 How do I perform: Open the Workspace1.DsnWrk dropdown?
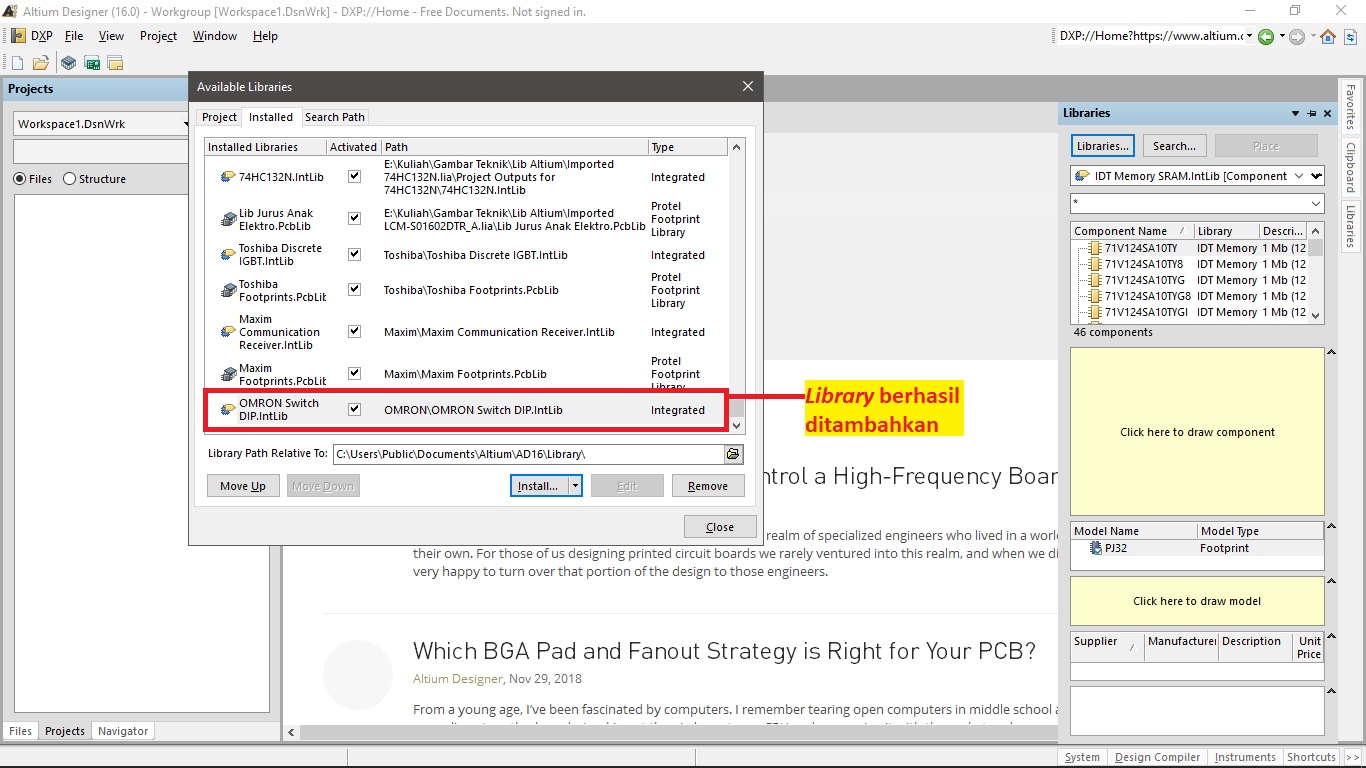point(184,124)
